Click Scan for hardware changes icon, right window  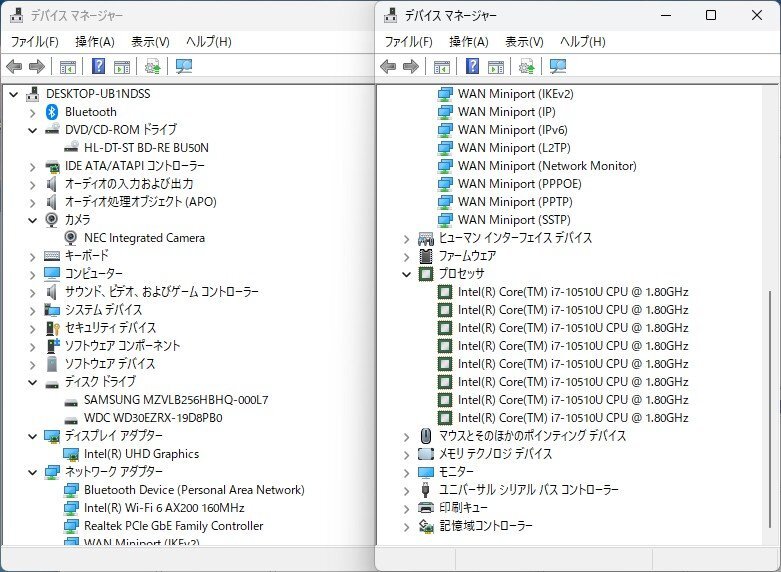click(x=558, y=66)
